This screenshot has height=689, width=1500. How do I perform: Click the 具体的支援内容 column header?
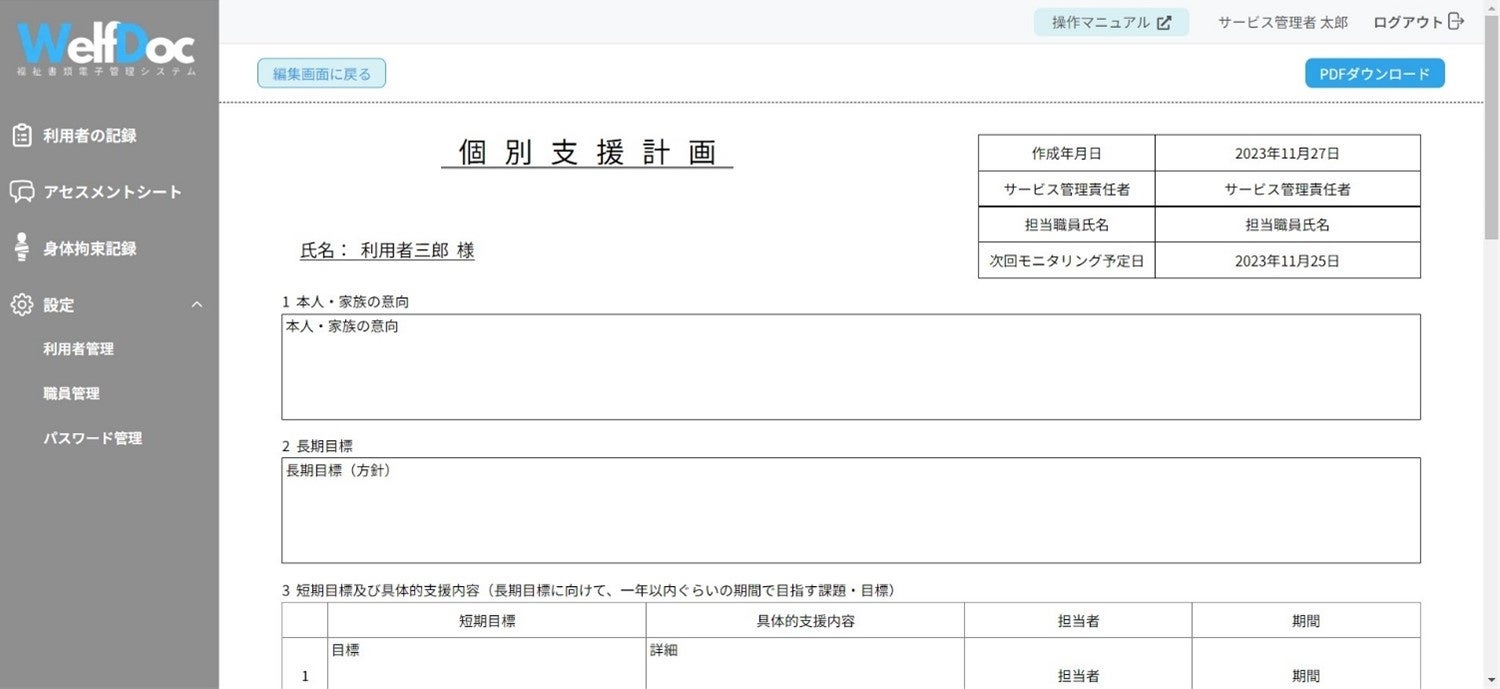[x=805, y=621]
